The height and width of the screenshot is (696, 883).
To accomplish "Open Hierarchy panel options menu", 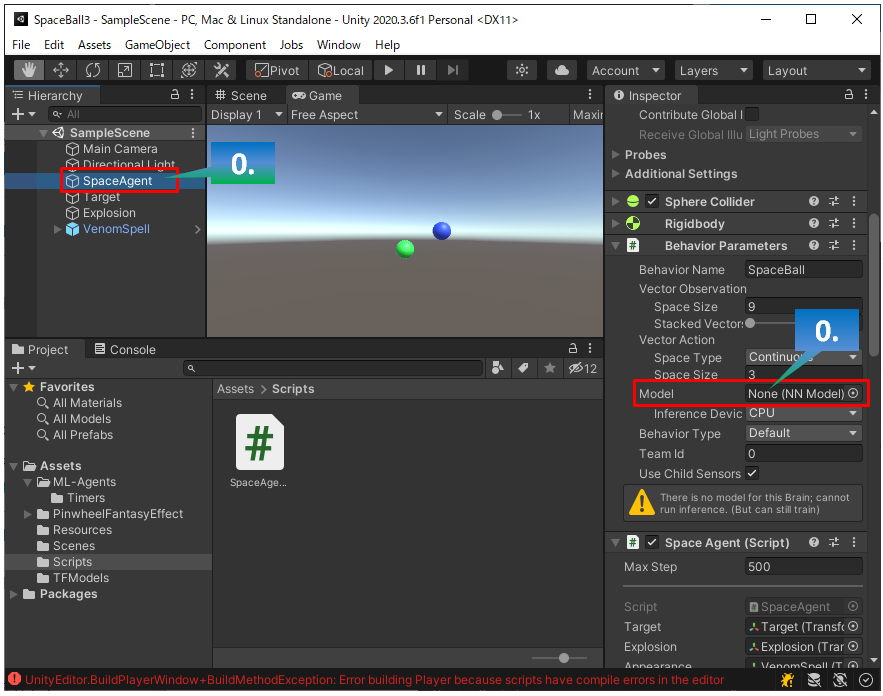I will tap(192, 95).
